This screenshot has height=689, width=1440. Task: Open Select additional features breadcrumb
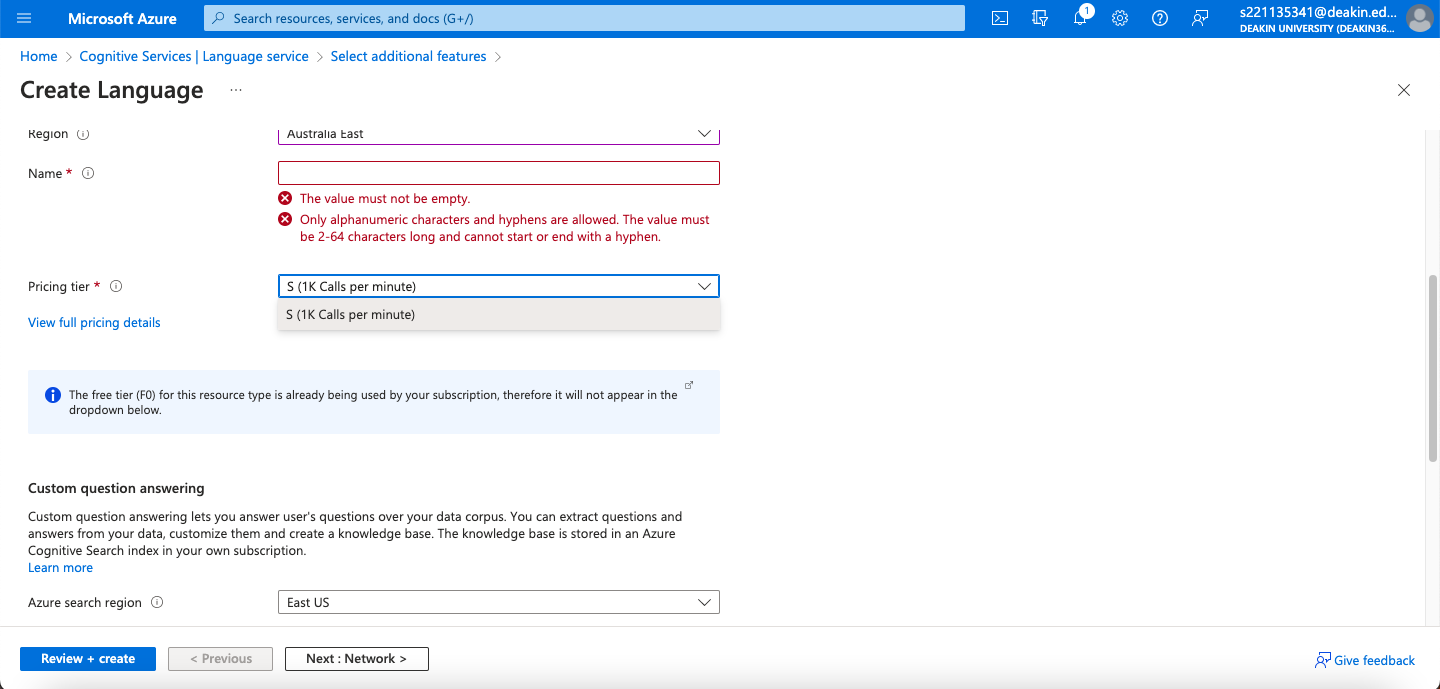coord(408,56)
